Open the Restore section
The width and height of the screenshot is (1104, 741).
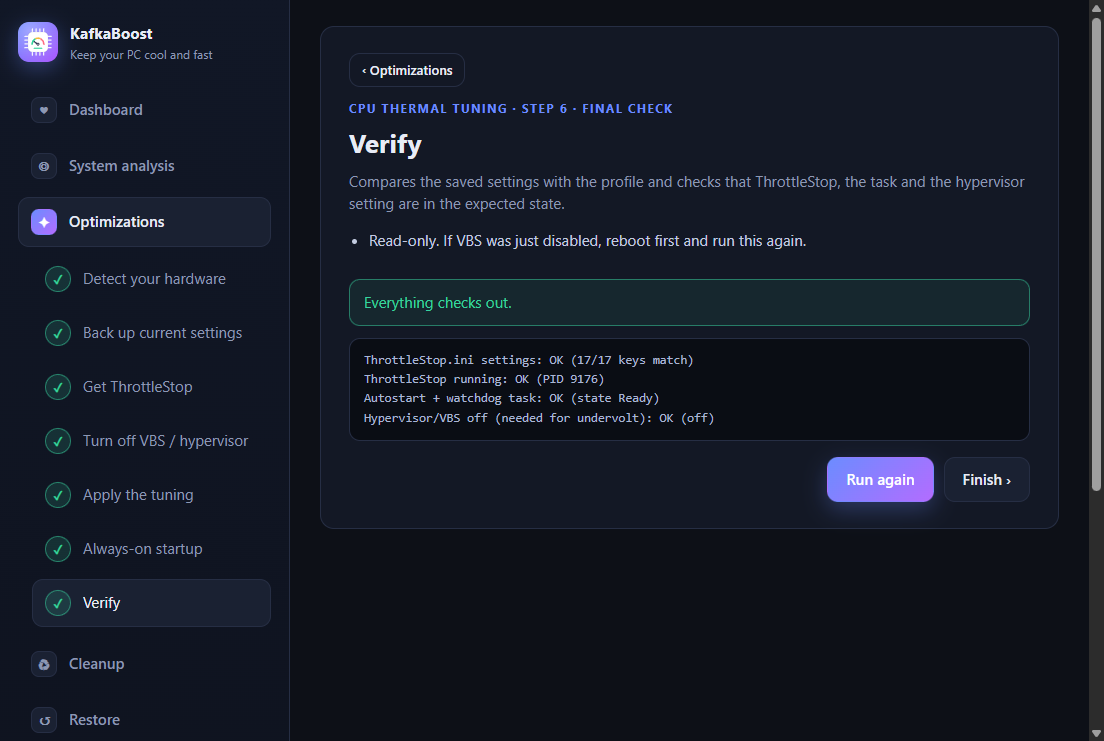tap(144, 720)
